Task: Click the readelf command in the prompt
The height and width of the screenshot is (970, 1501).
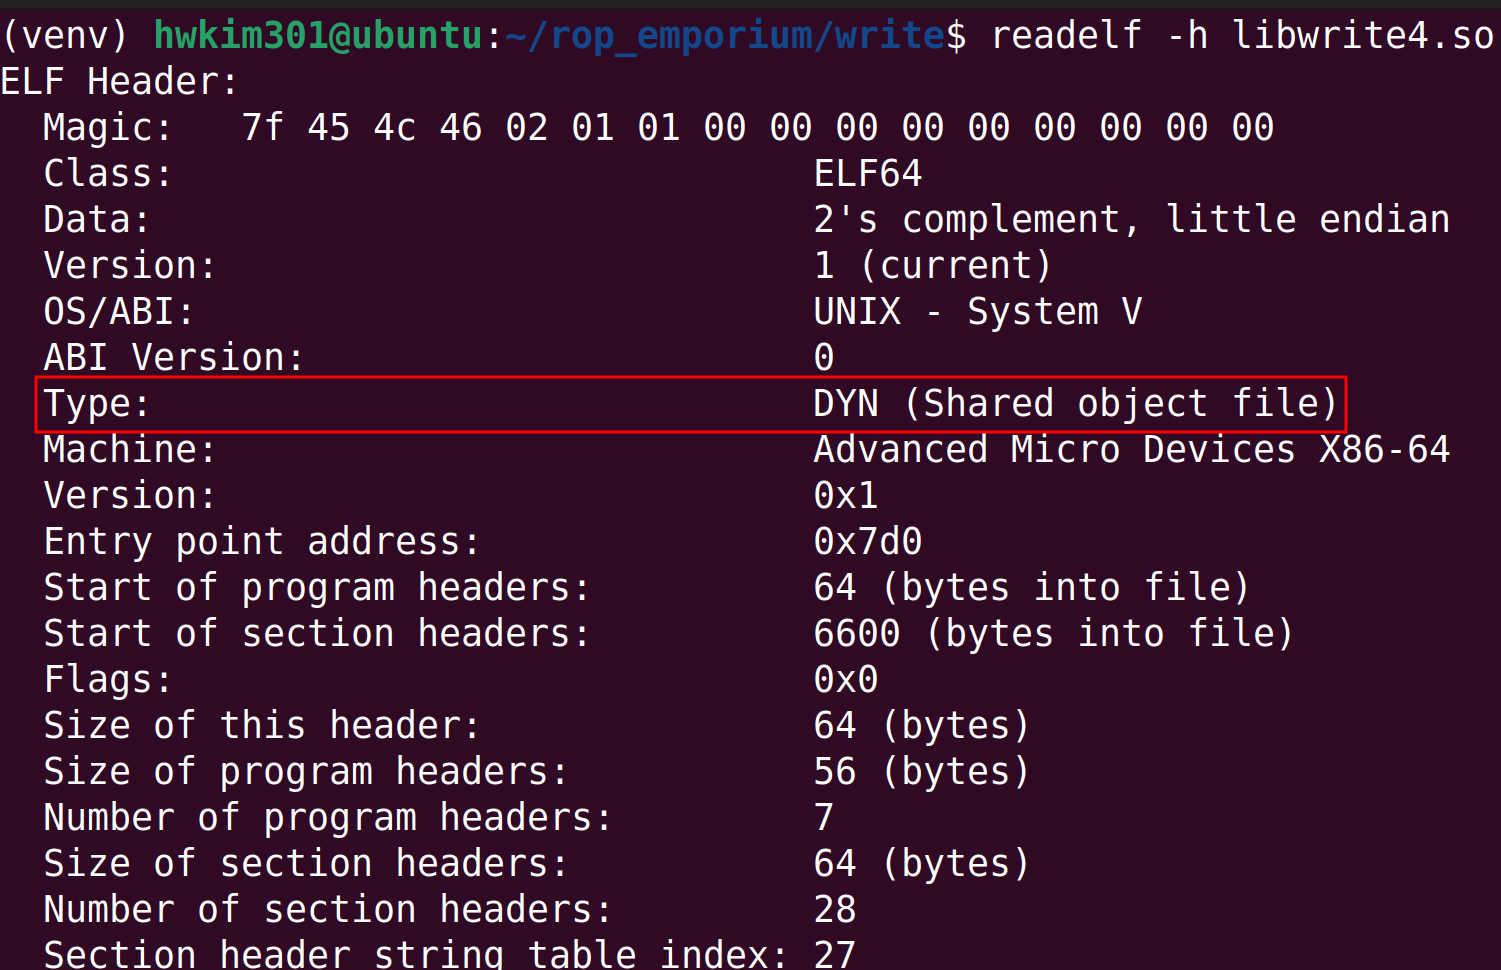Action: (1065, 36)
